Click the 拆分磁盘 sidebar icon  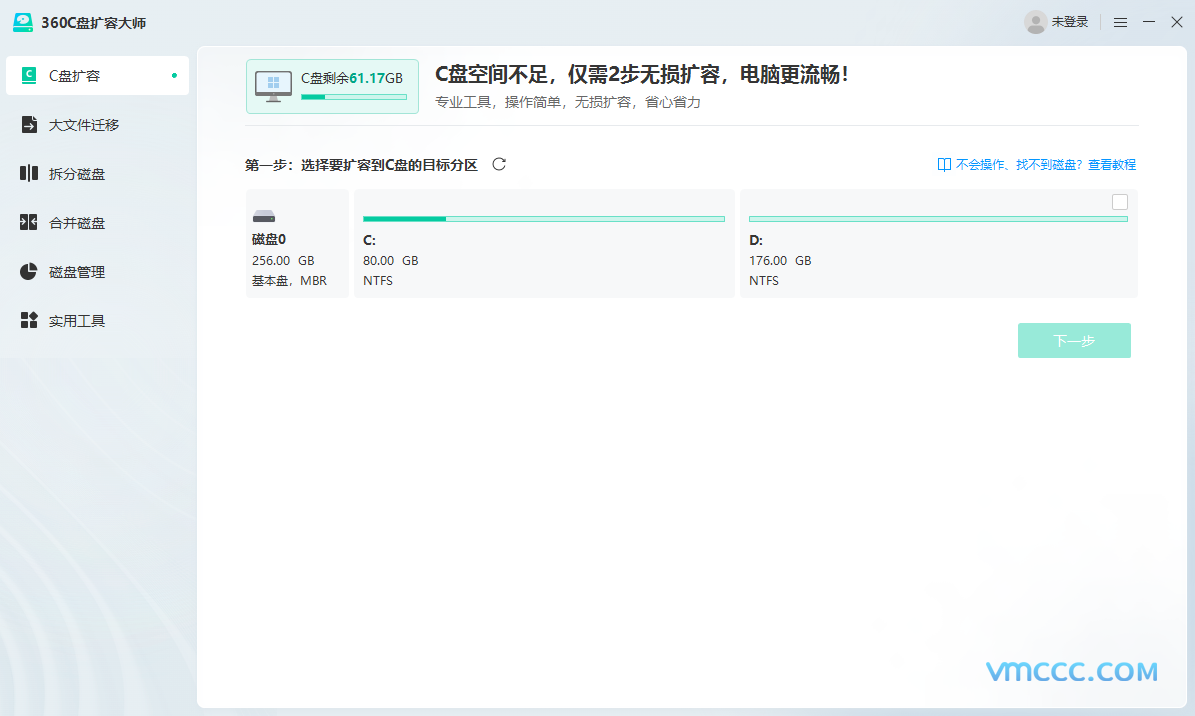[29, 174]
